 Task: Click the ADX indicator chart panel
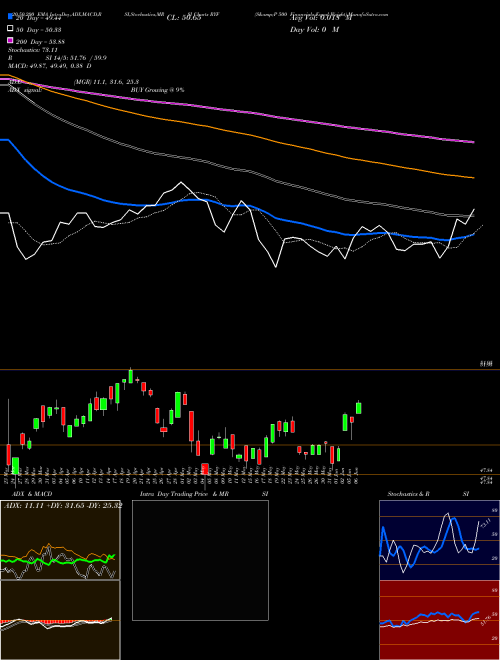pos(60,540)
